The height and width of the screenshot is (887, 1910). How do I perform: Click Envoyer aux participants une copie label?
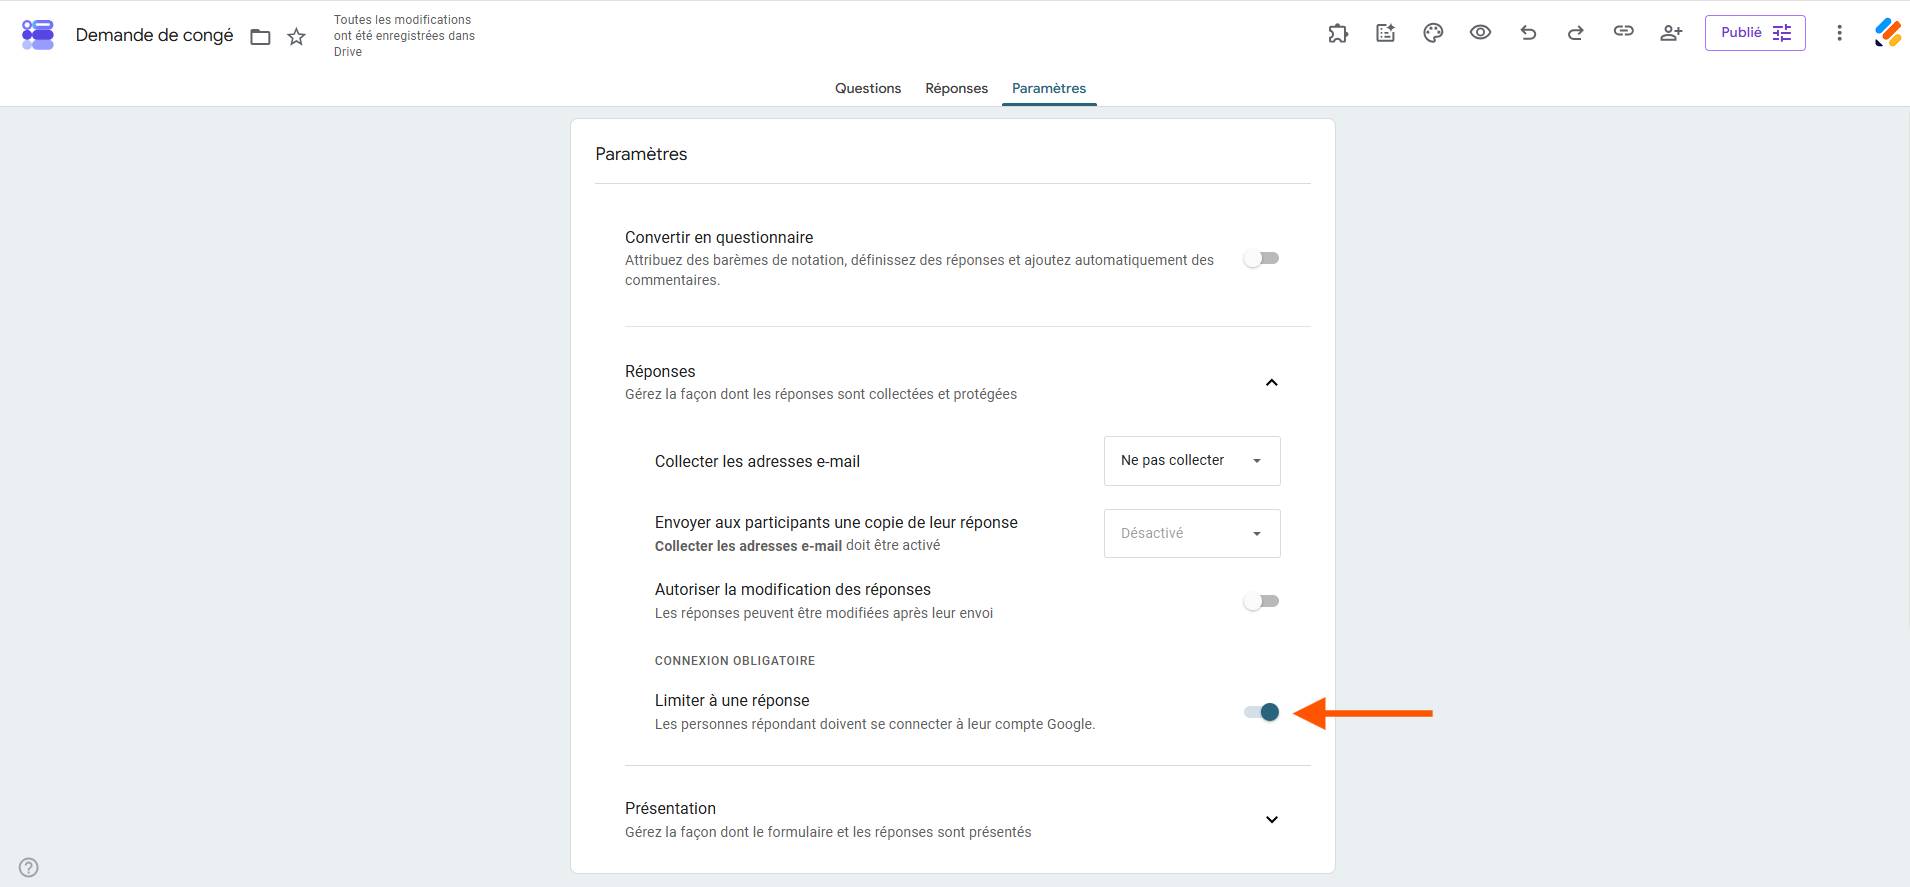(836, 523)
